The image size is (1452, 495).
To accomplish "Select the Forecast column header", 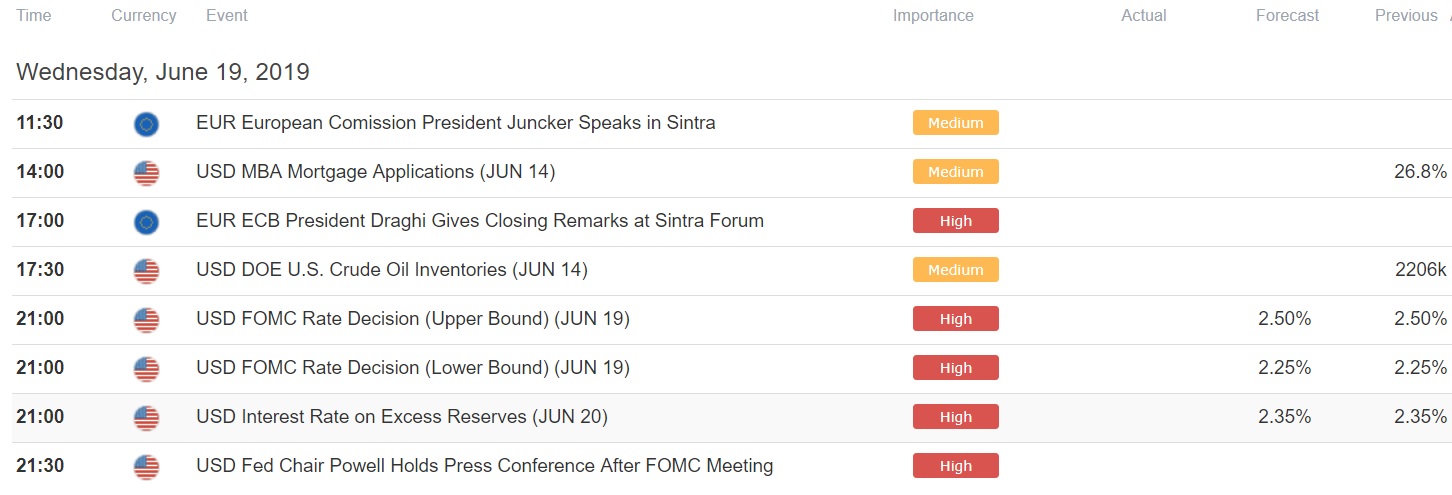I will pos(1287,16).
